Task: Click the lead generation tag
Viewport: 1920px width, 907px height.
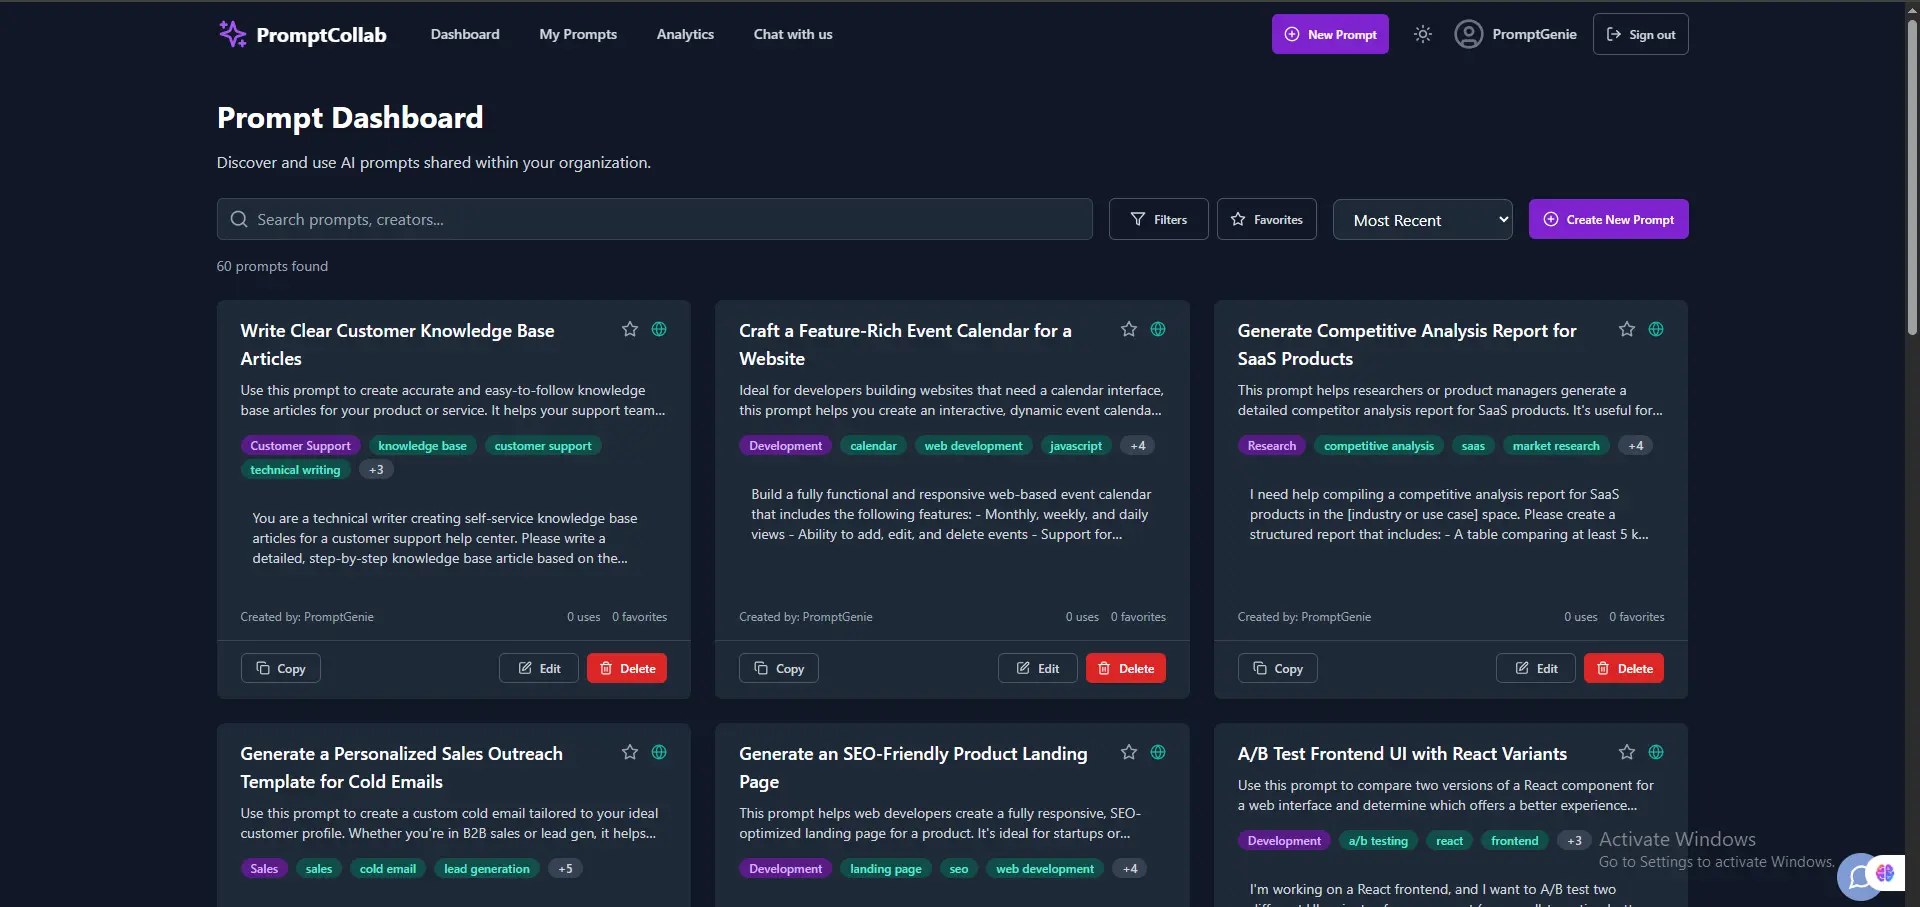Action: [x=487, y=869]
